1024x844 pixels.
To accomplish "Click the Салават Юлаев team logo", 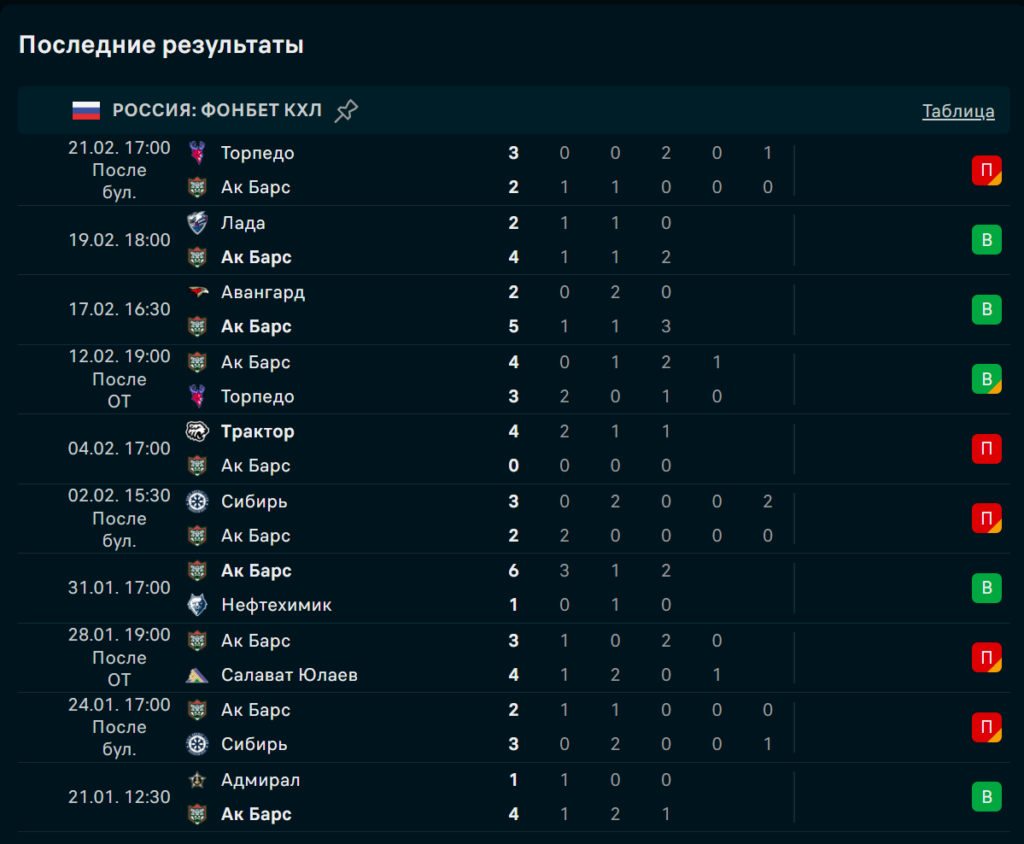I will click(197, 675).
